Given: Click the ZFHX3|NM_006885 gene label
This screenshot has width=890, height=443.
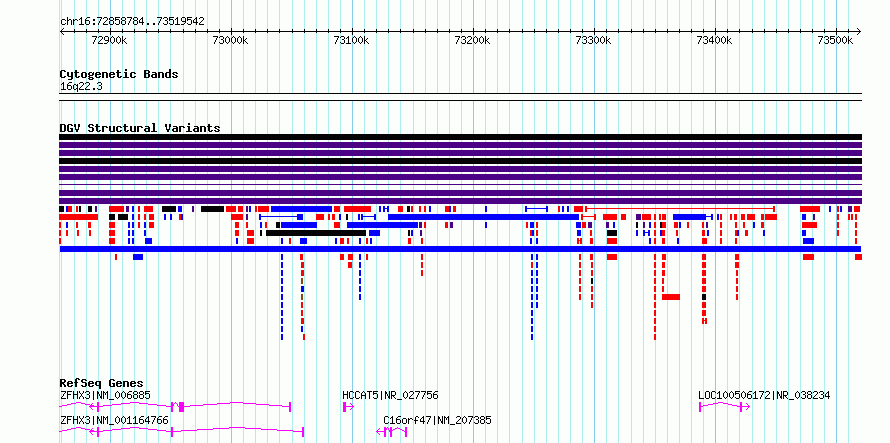Looking at the screenshot, I should tap(106, 395).
